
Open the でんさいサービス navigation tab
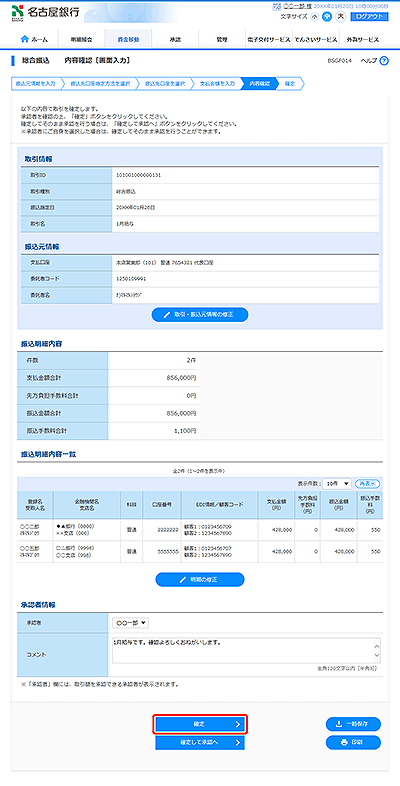[316, 39]
